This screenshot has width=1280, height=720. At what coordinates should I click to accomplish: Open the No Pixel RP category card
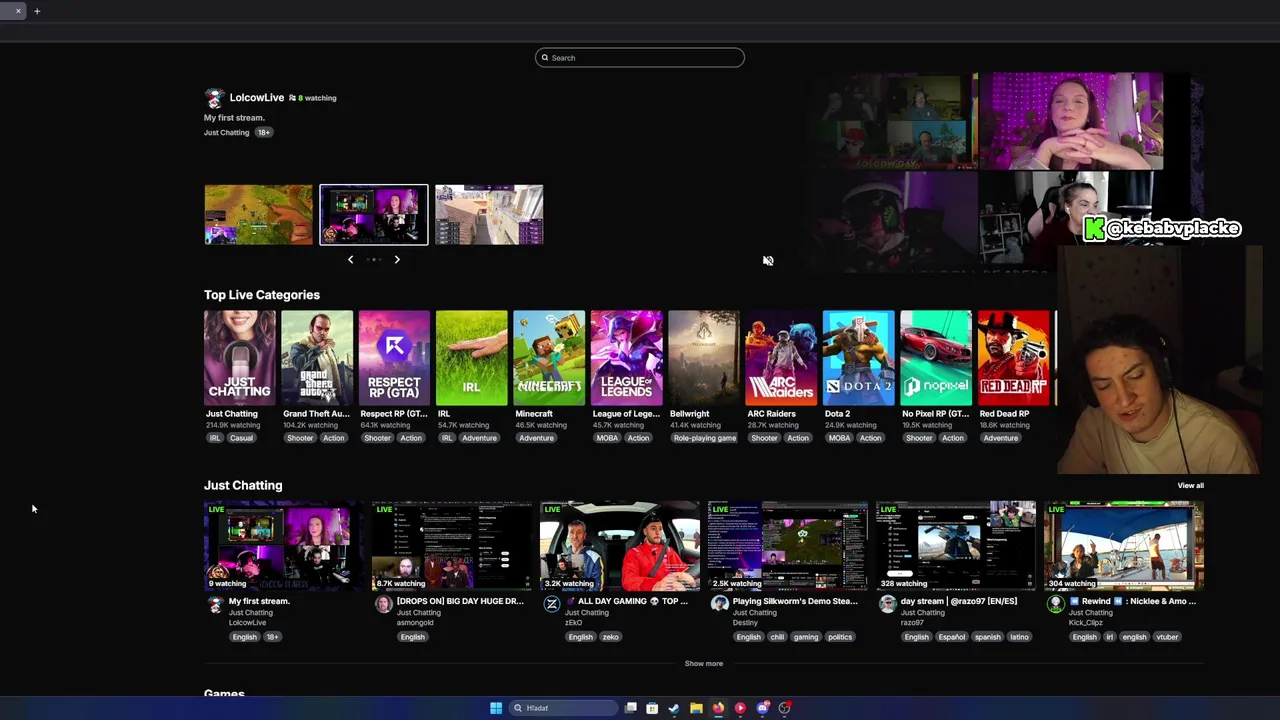(936, 358)
